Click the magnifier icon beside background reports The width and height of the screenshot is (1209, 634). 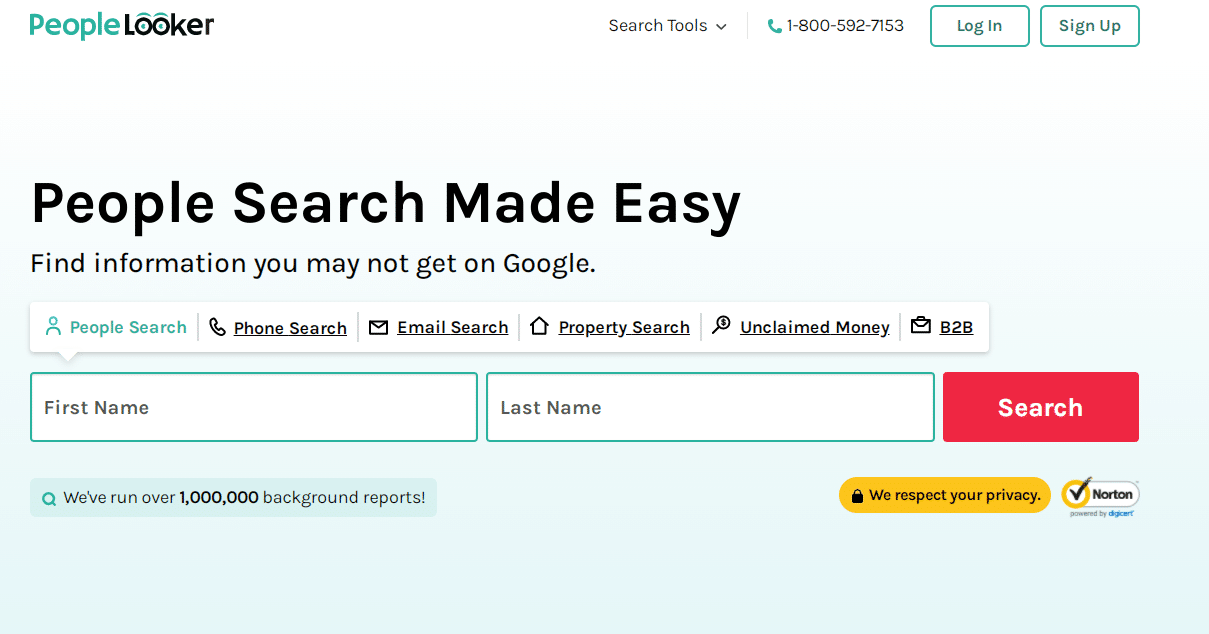(49, 498)
